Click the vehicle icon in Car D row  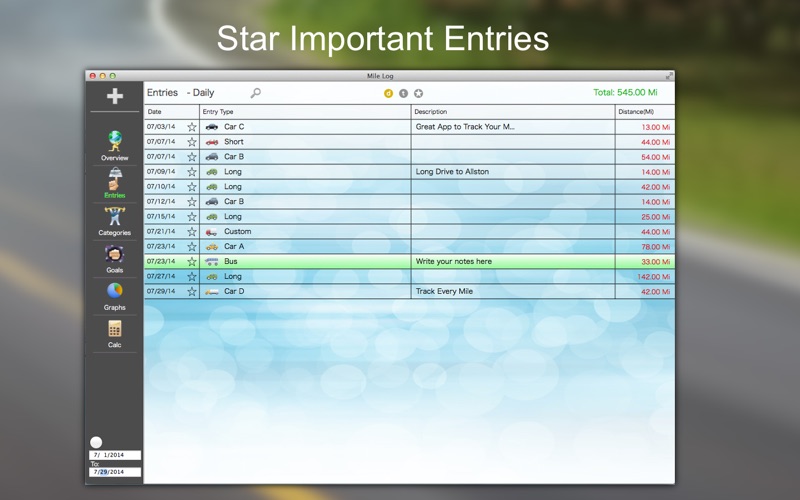click(212, 291)
